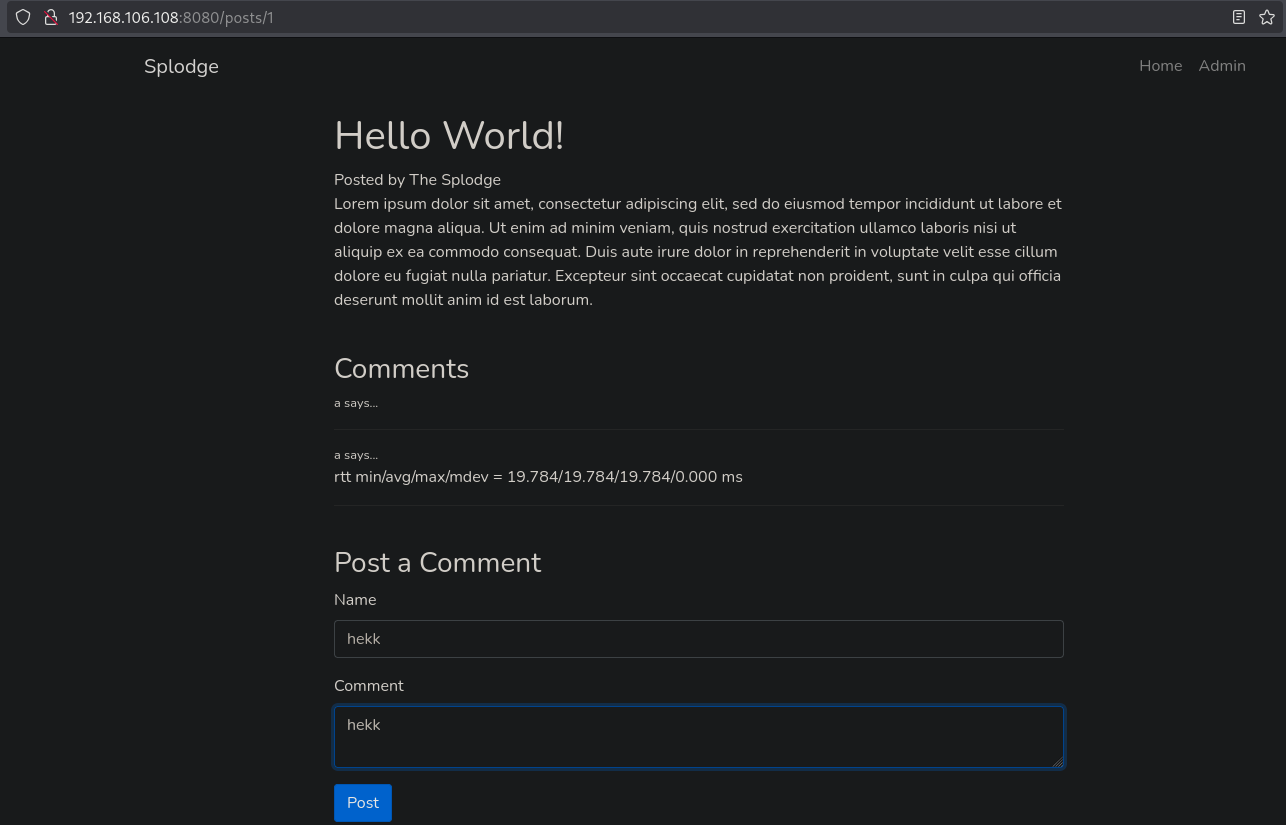Click the Lorem ipsum post paragraph

[698, 252]
